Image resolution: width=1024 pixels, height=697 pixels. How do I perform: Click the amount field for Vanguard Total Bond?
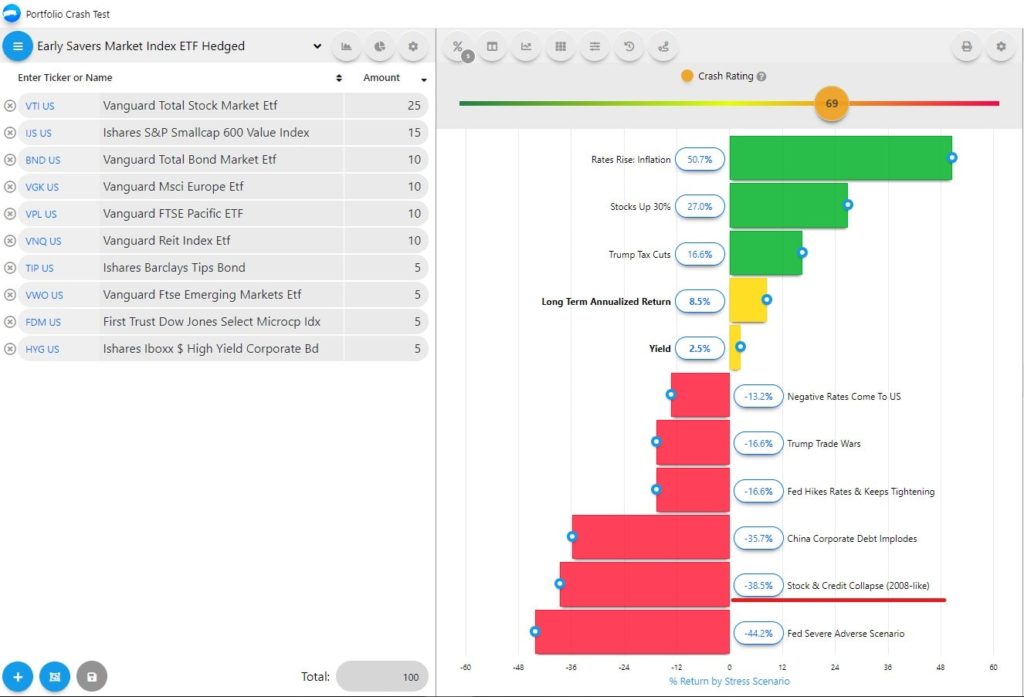pyautogui.click(x=385, y=160)
